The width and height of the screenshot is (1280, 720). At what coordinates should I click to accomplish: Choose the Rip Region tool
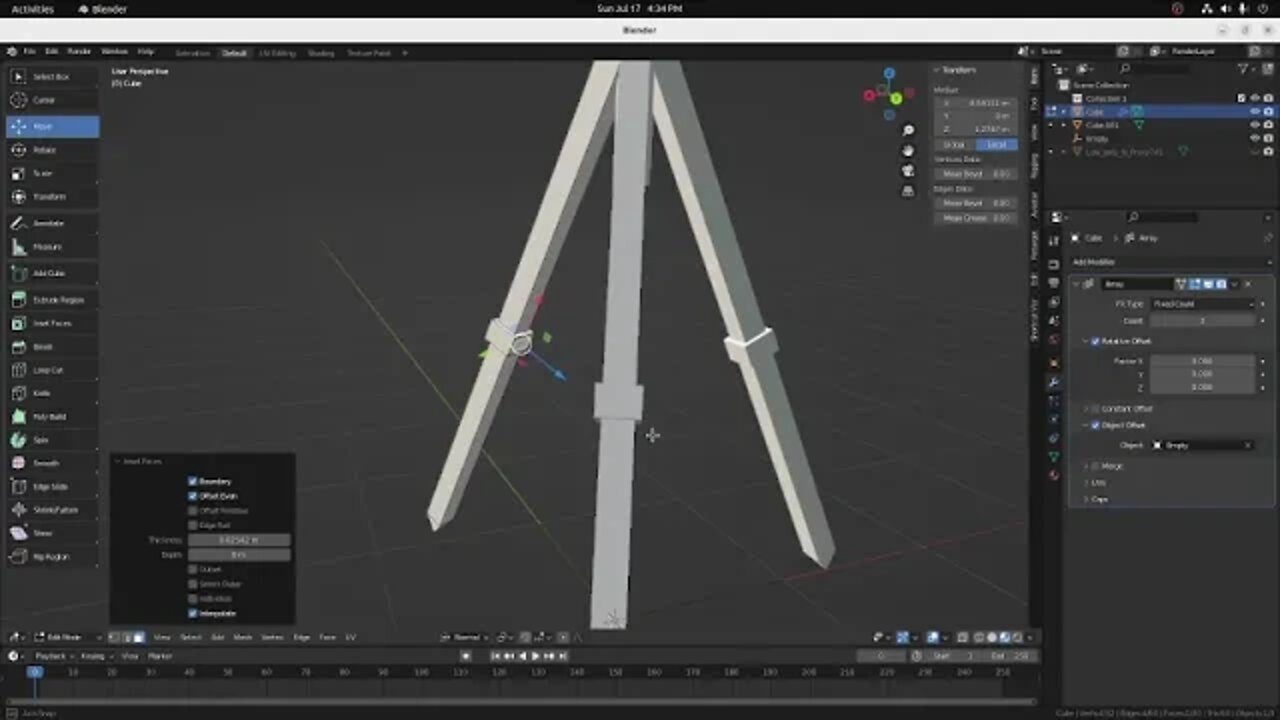pyautogui.click(x=52, y=556)
